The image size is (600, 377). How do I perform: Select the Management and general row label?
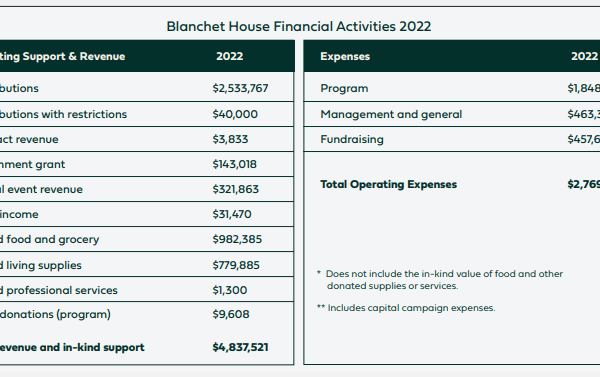[391, 114]
